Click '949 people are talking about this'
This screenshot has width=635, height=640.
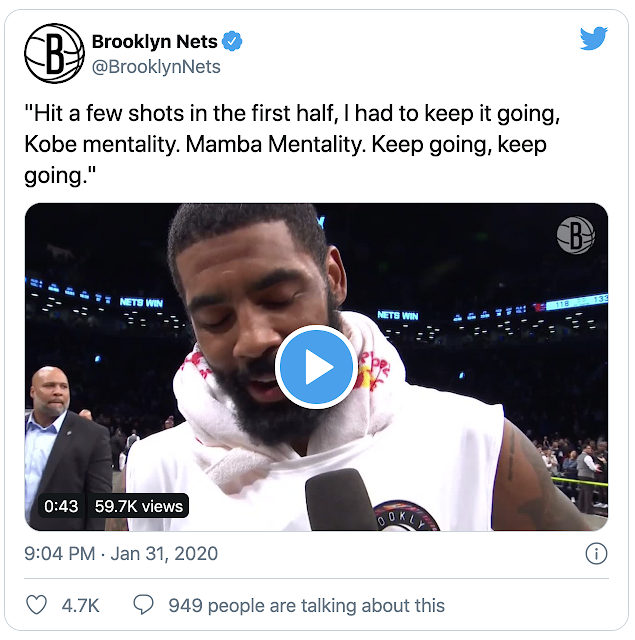tap(306, 605)
